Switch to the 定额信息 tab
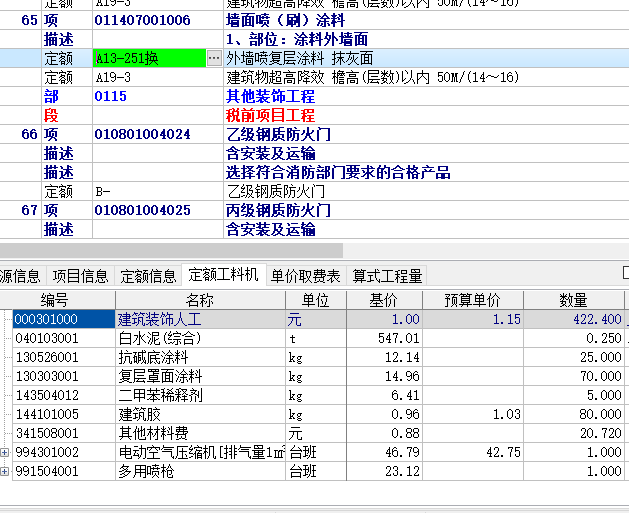The height and width of the screenshot is (513, 629). click(148, 276)
